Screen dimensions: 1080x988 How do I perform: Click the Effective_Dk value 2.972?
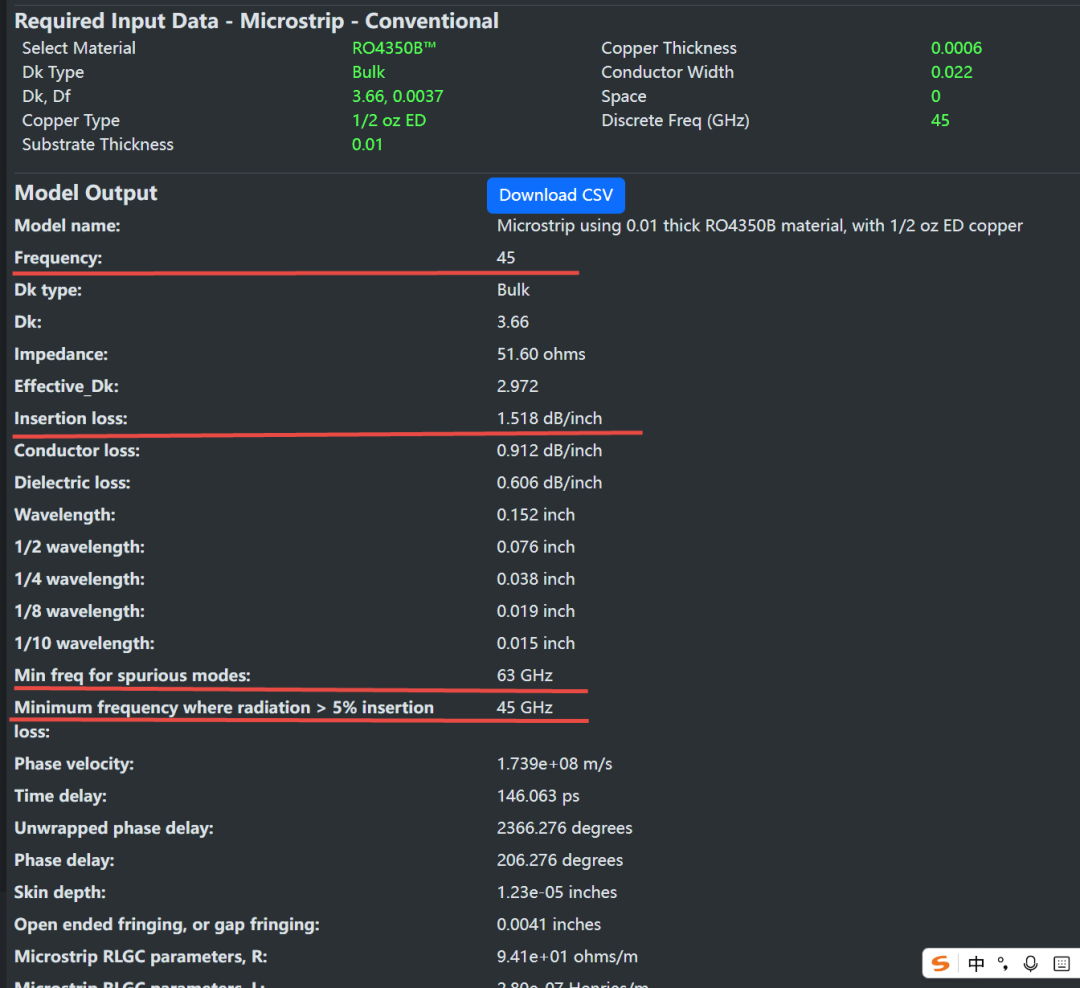point(517,386)
